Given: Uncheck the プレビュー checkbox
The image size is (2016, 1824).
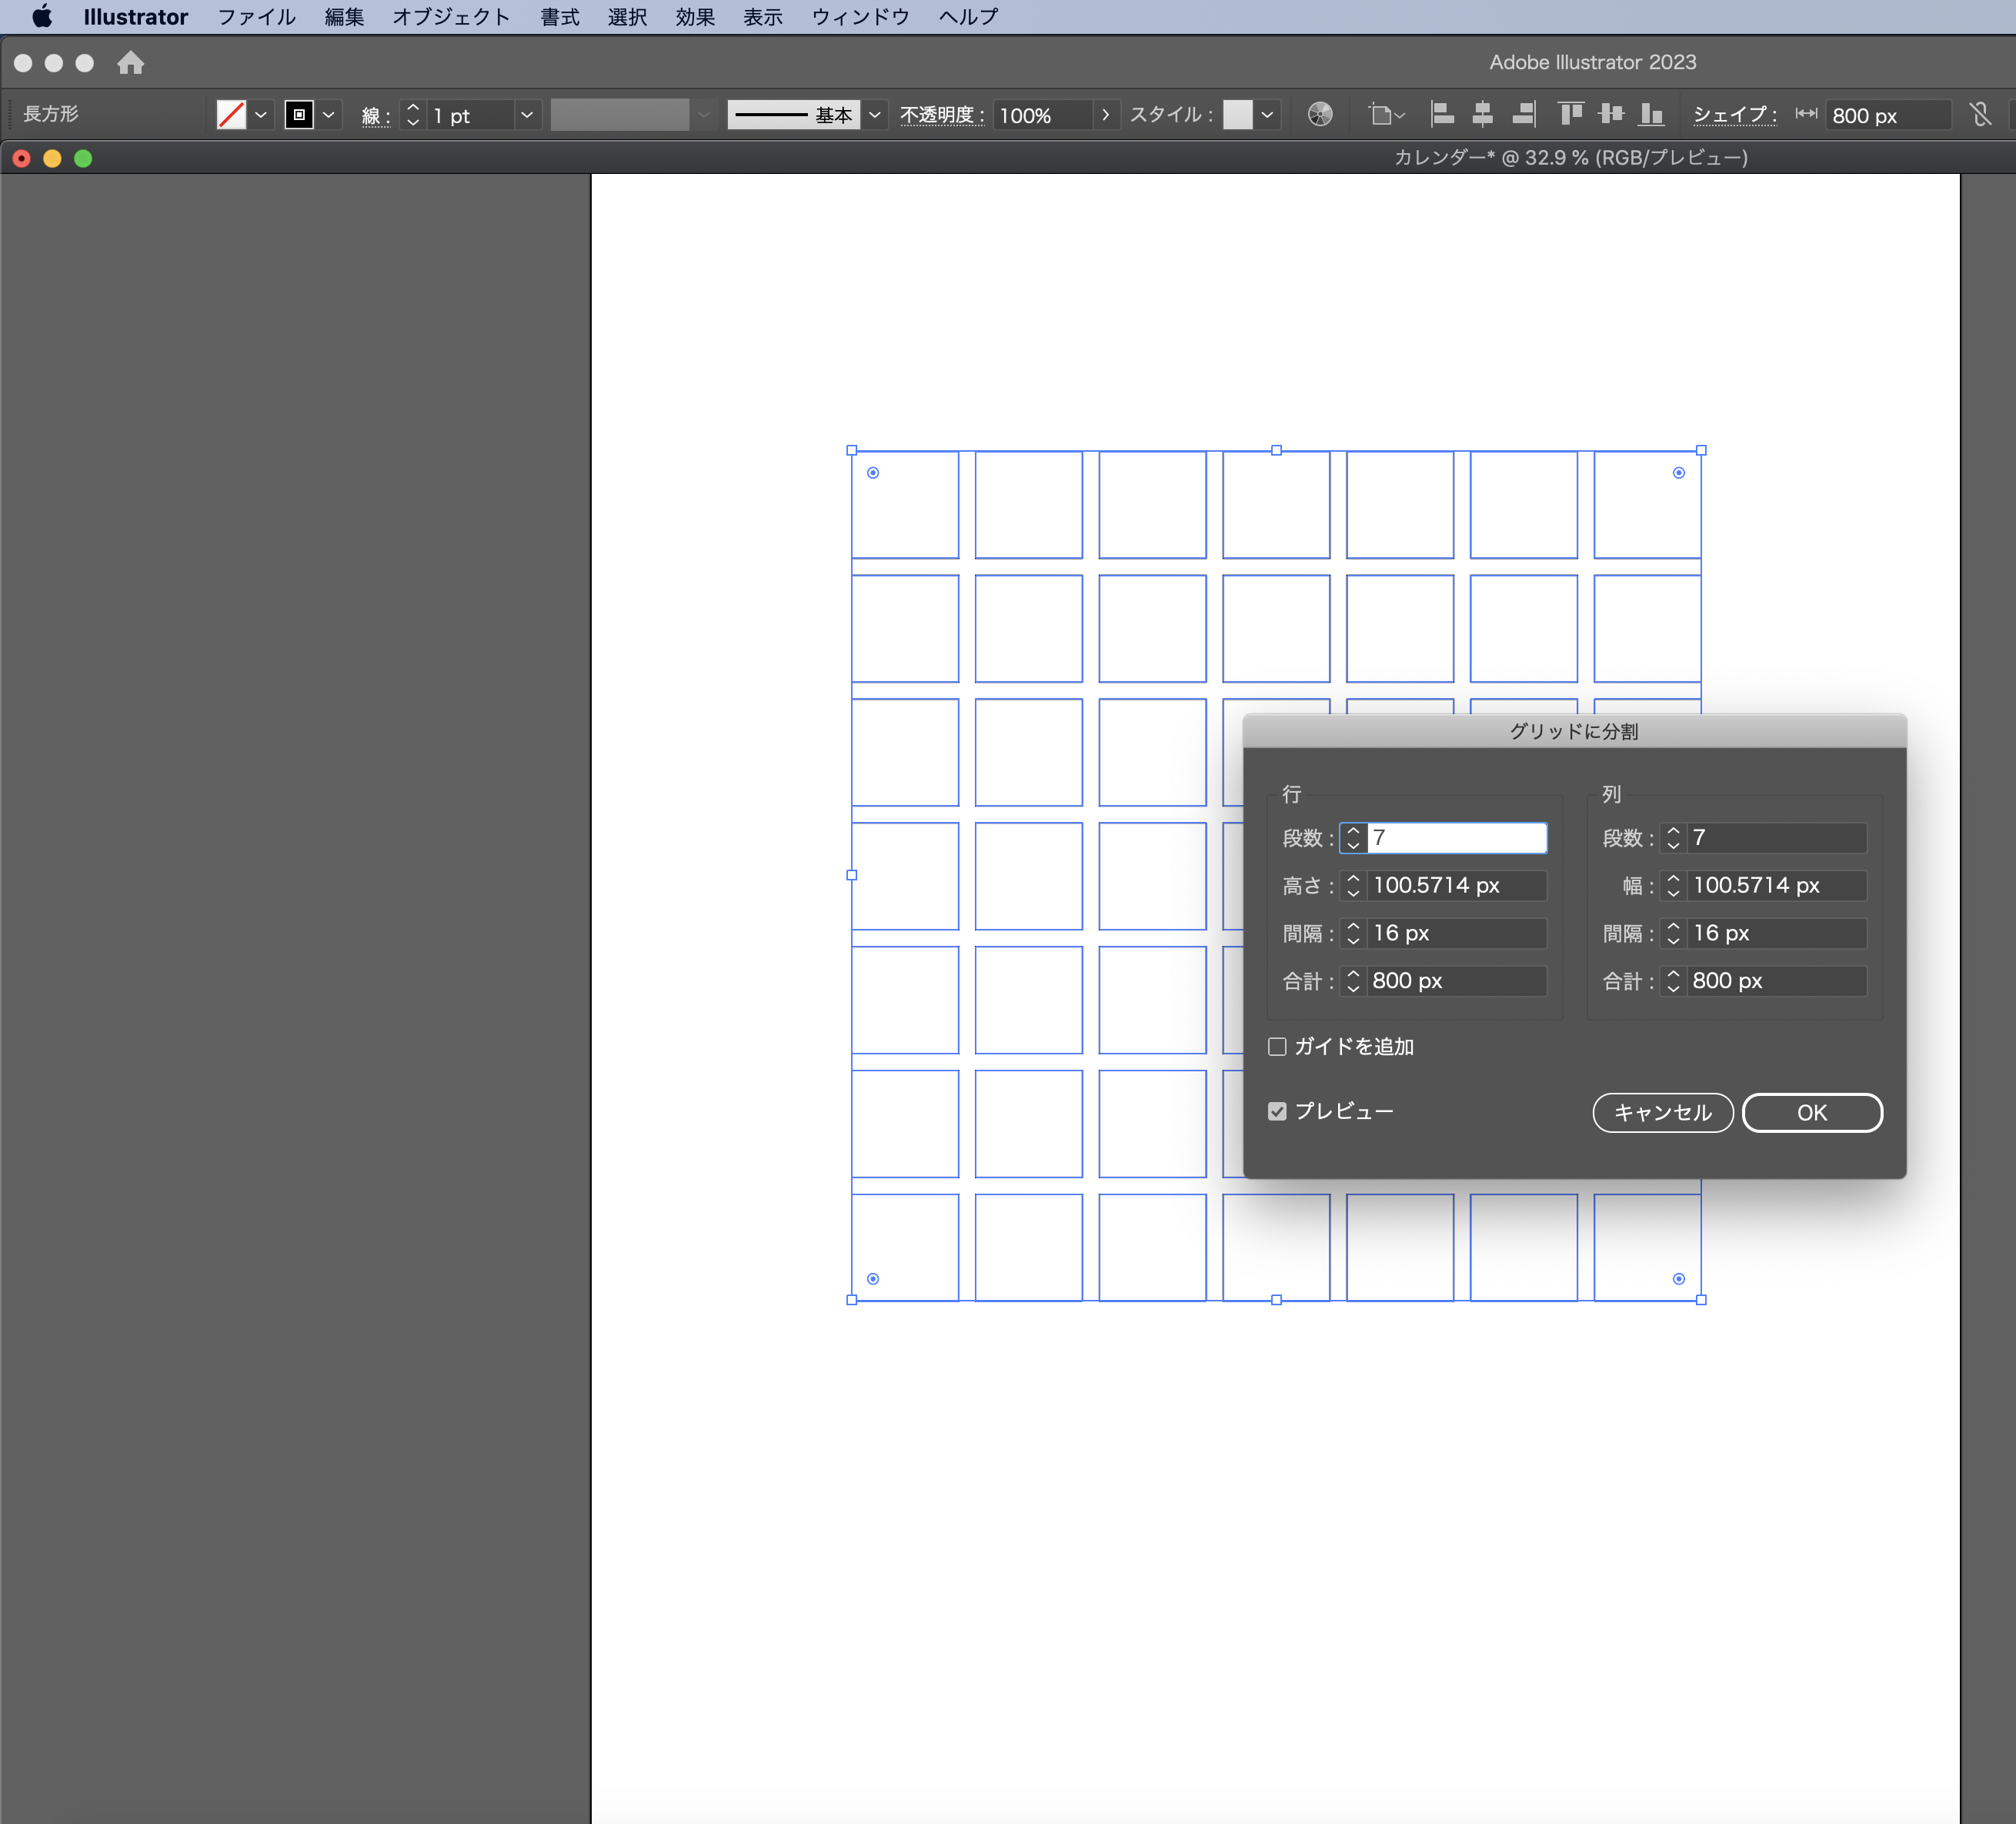Looking at the screenshot, I should pyautogui.click(x=1277, y=1112).
